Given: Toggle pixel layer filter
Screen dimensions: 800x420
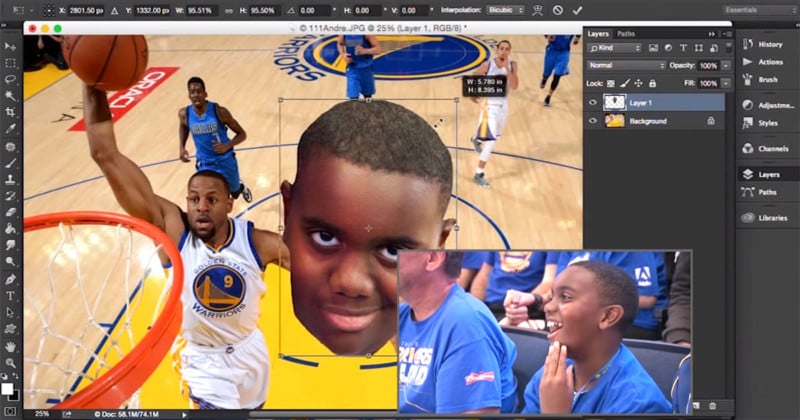Looking at the screenshot, I should (653, 48).
